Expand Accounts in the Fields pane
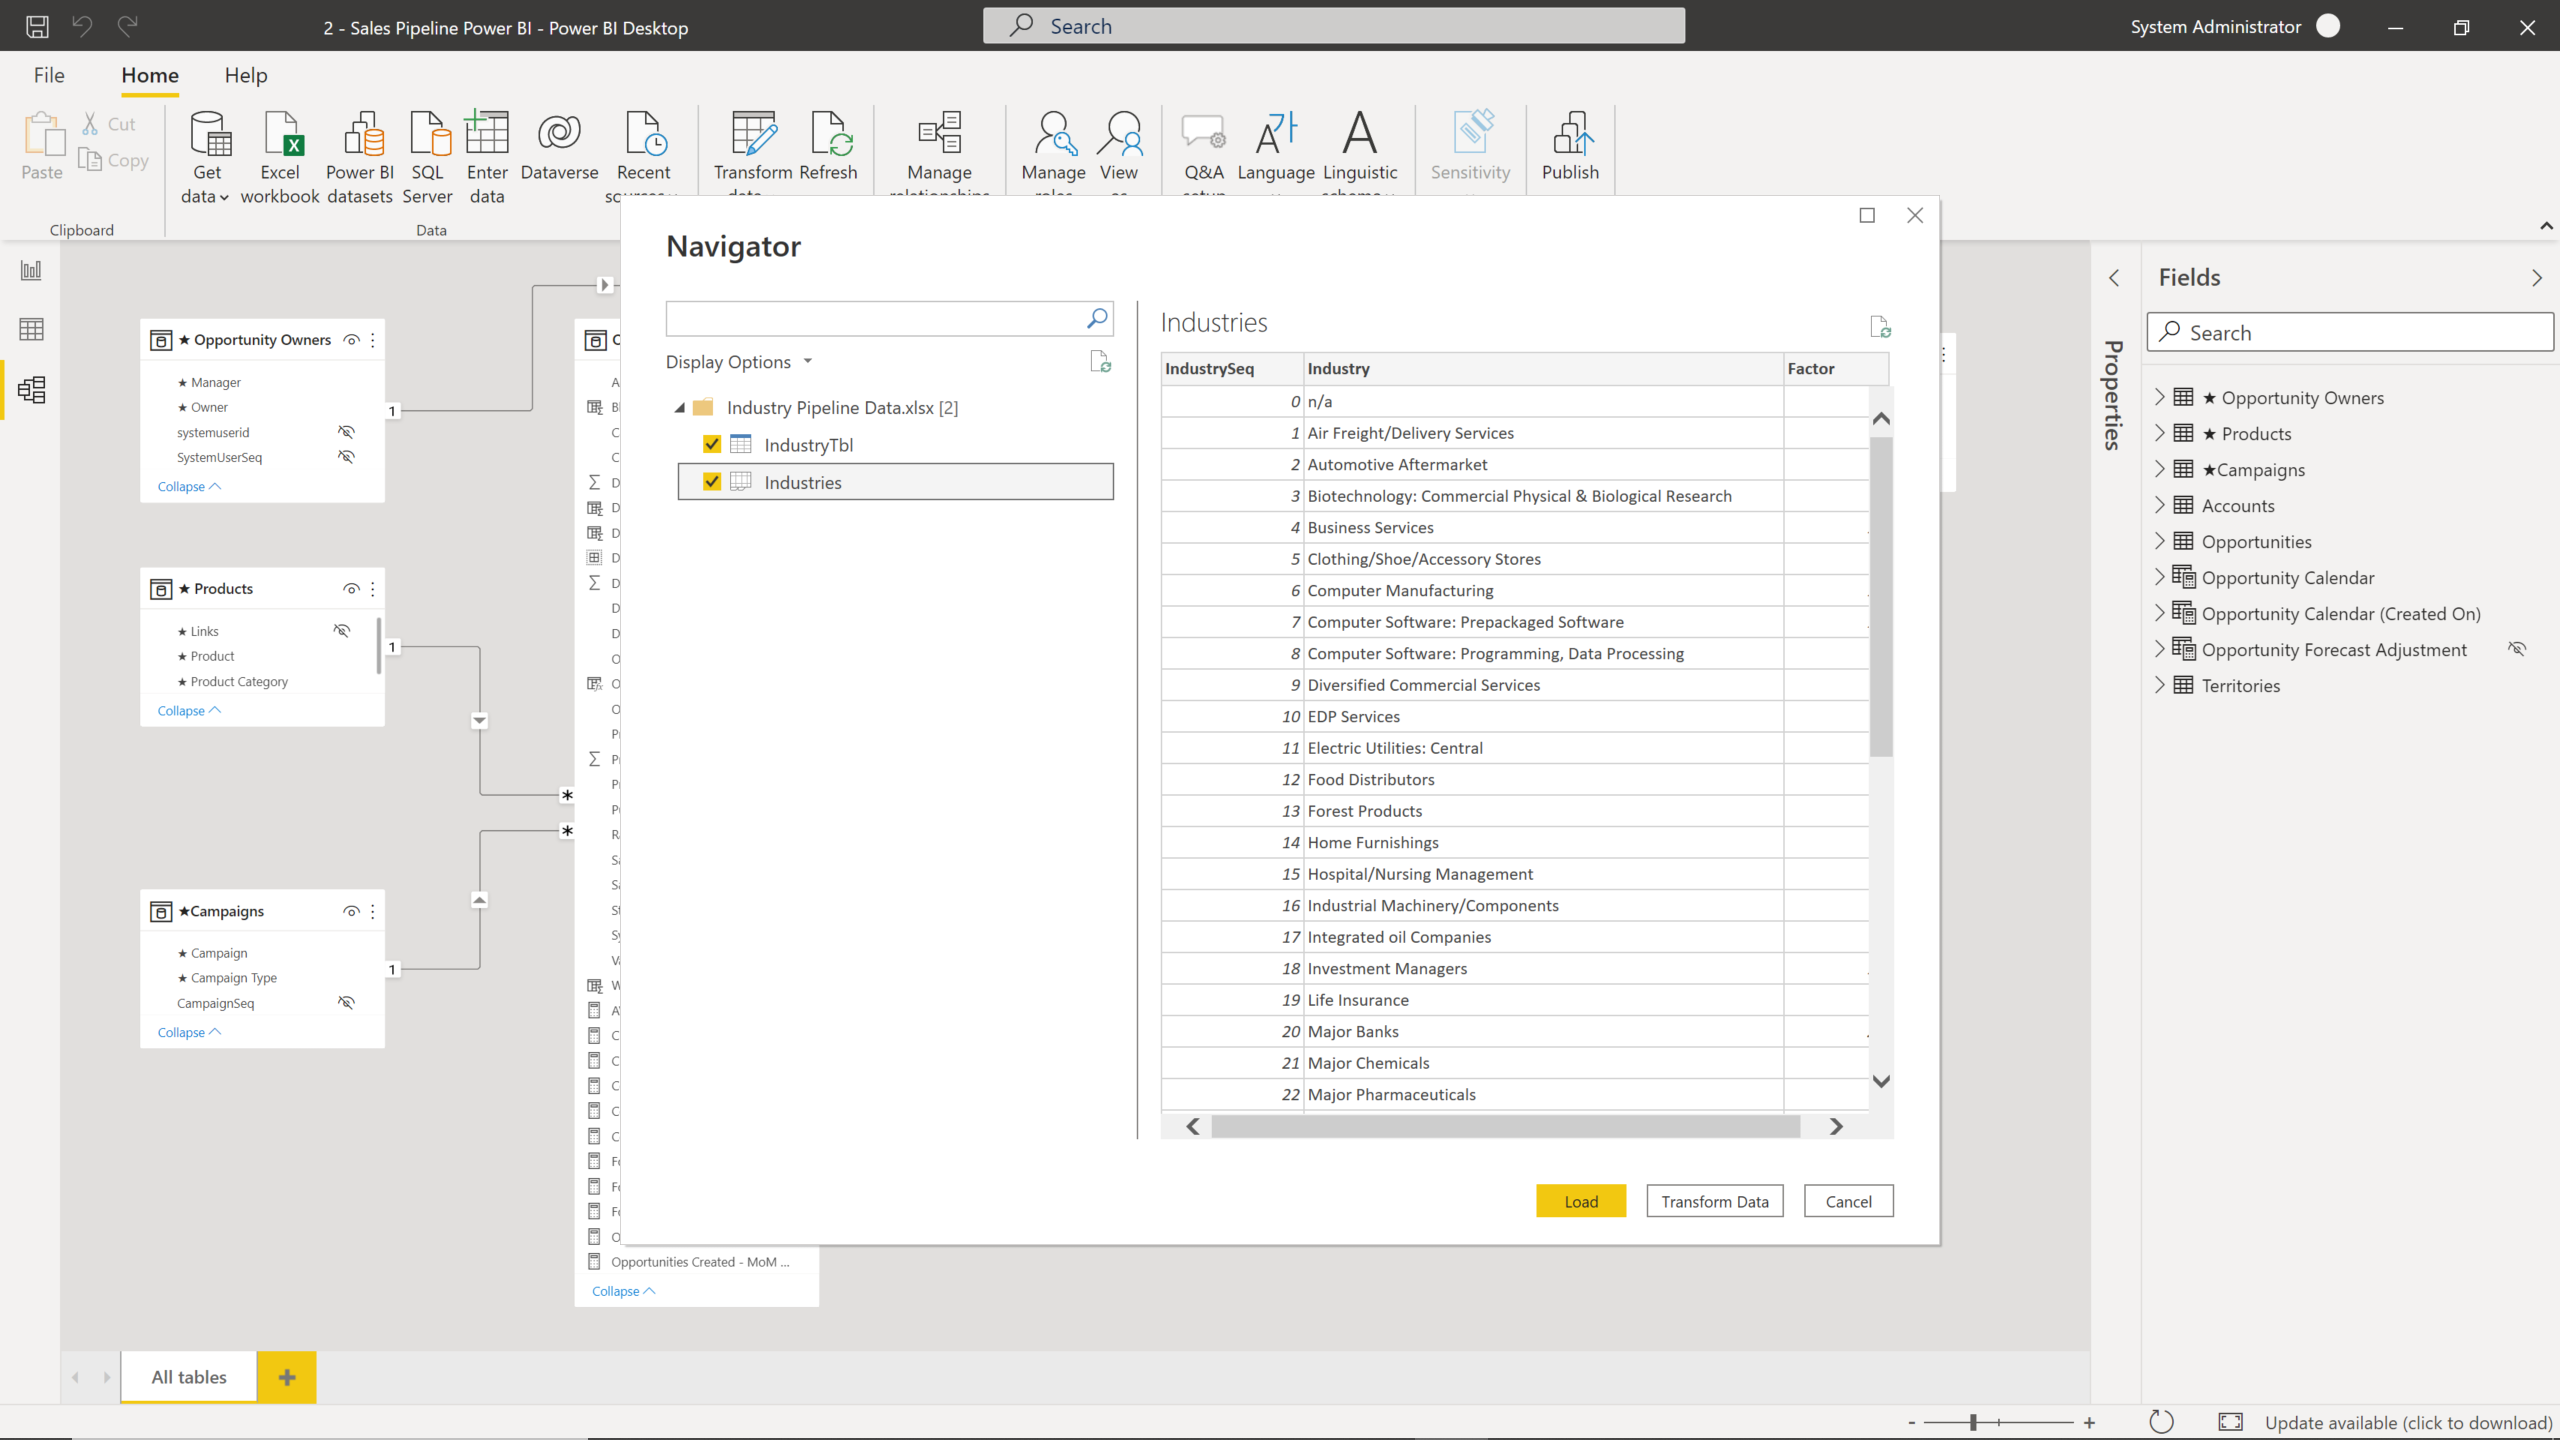The image size is (2560, 1440). pyautogui.click(x=2161, y=505)
